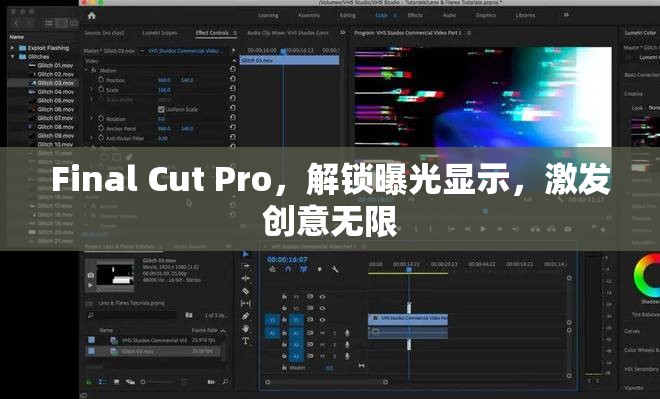This screenshot has width=660, height=399.
Task: Select the Type tool
Action: click(246, 341)
